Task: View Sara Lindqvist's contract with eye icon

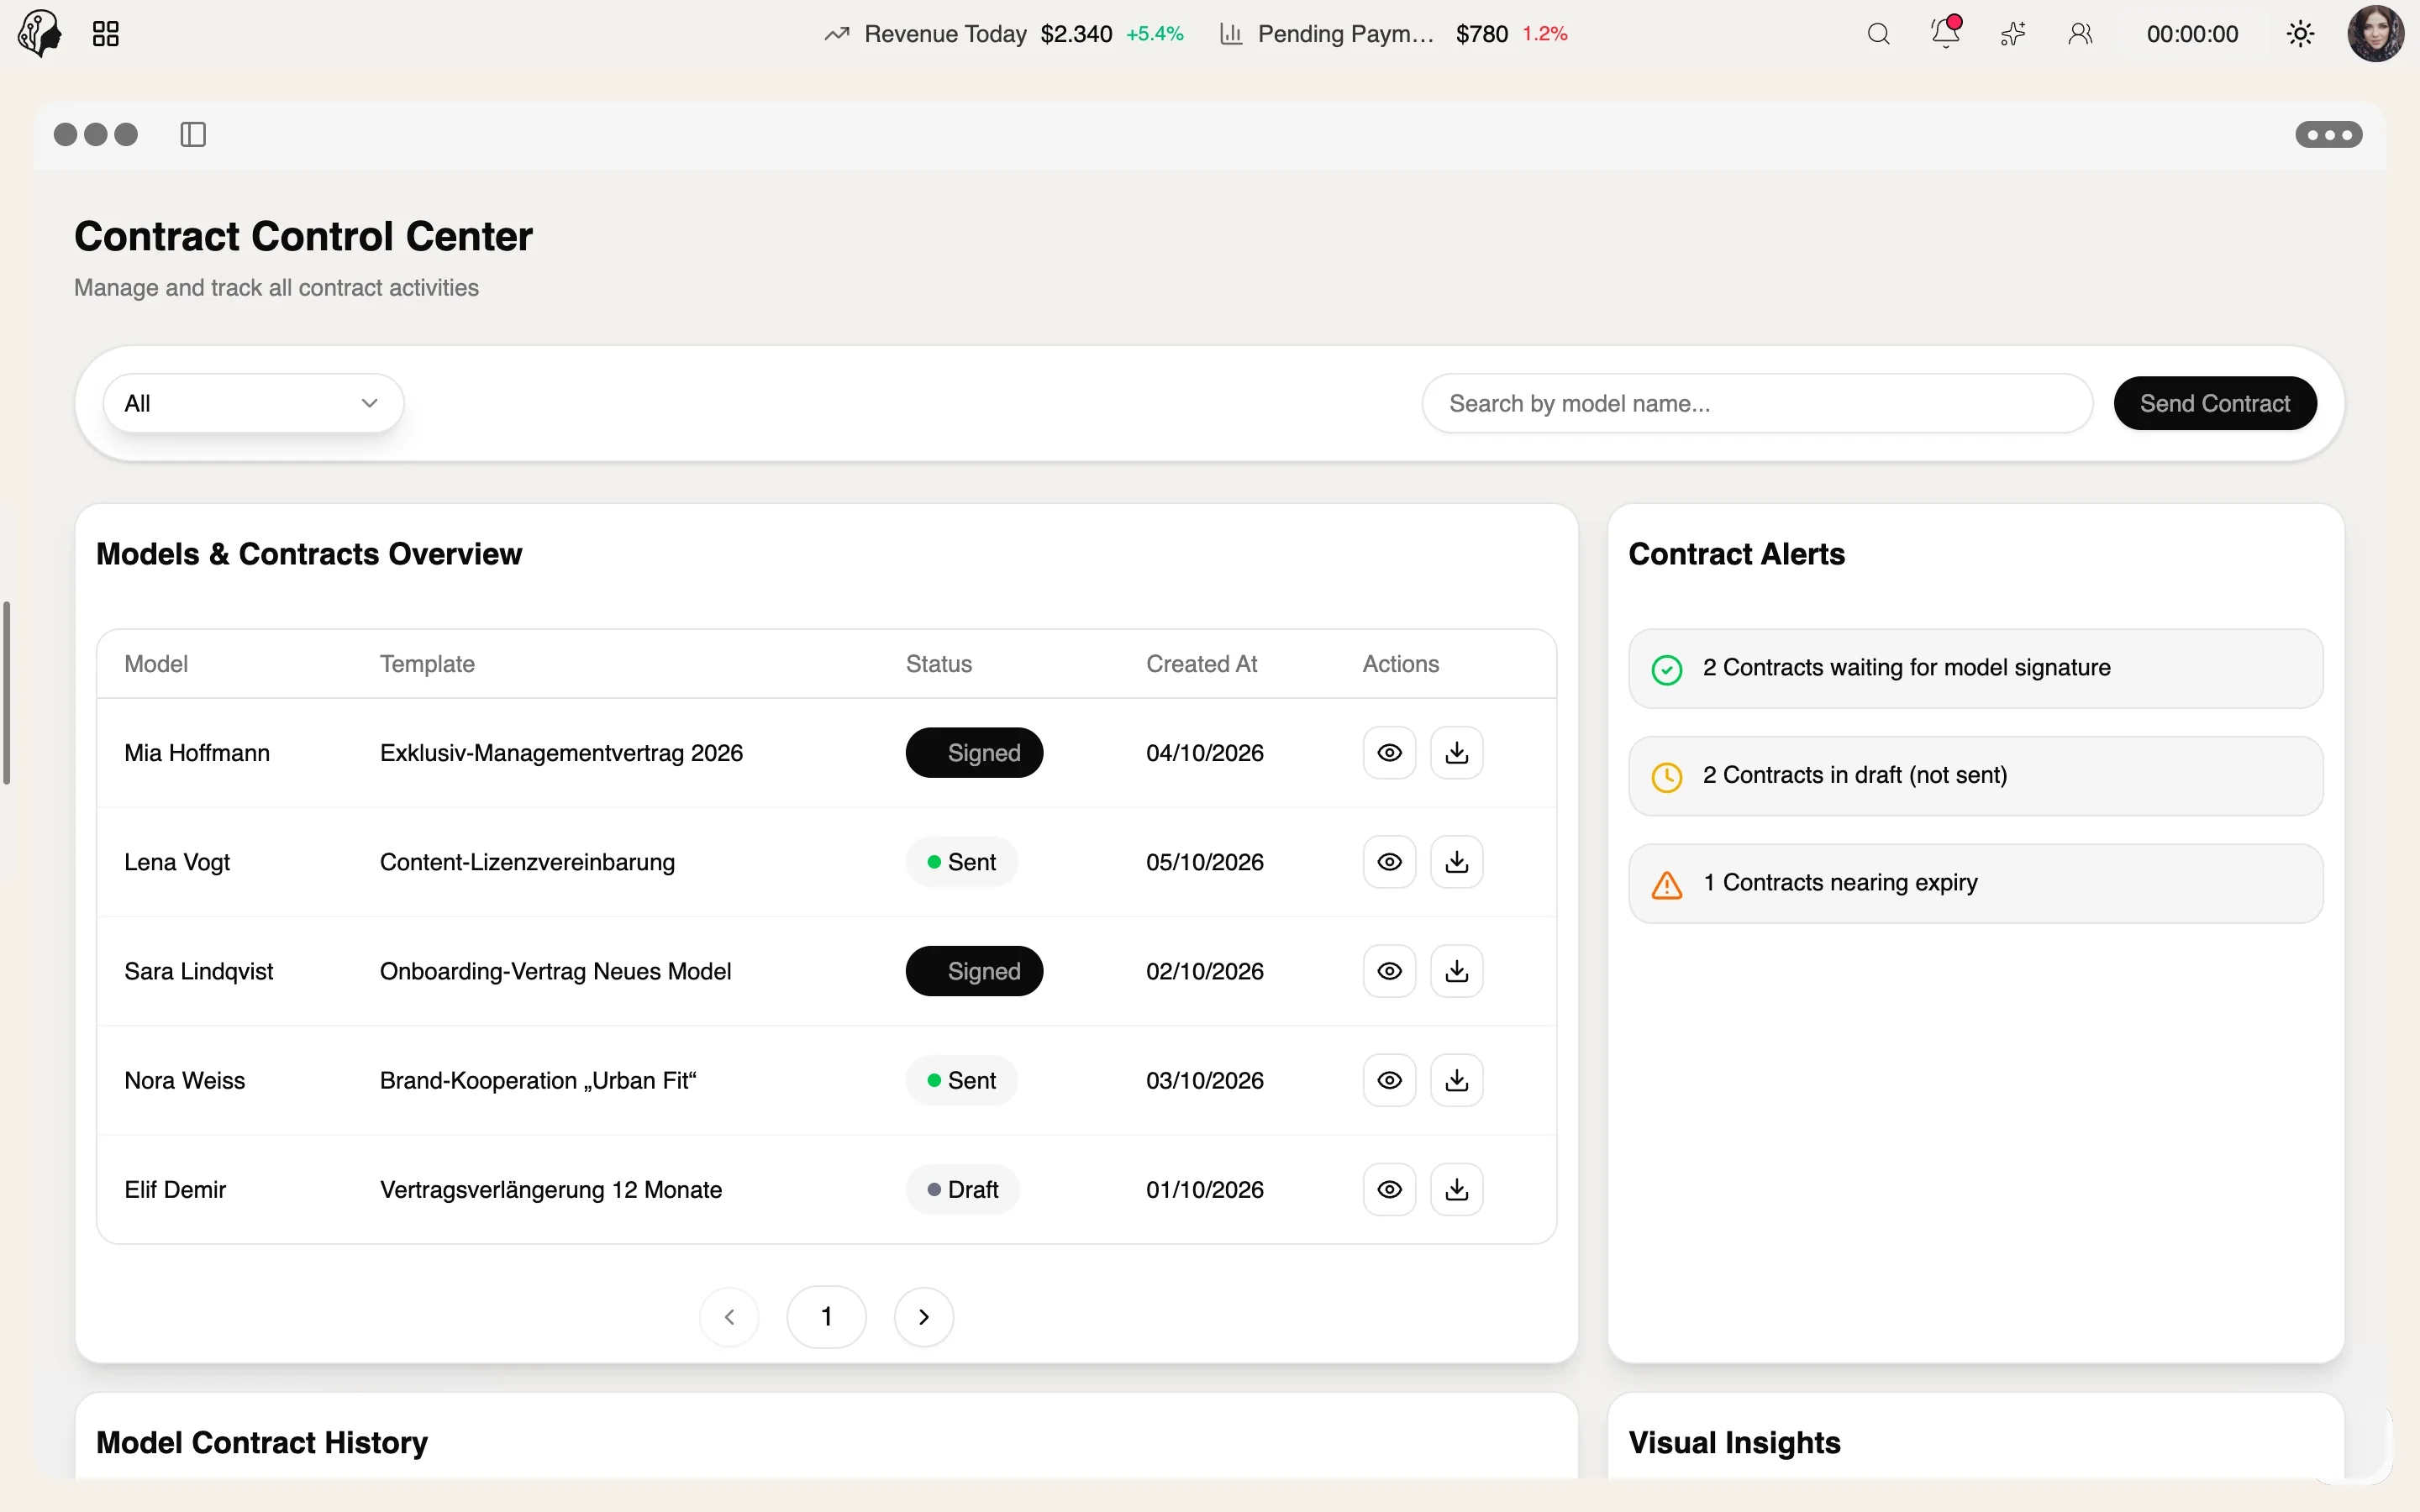Action: (1389, 970)
